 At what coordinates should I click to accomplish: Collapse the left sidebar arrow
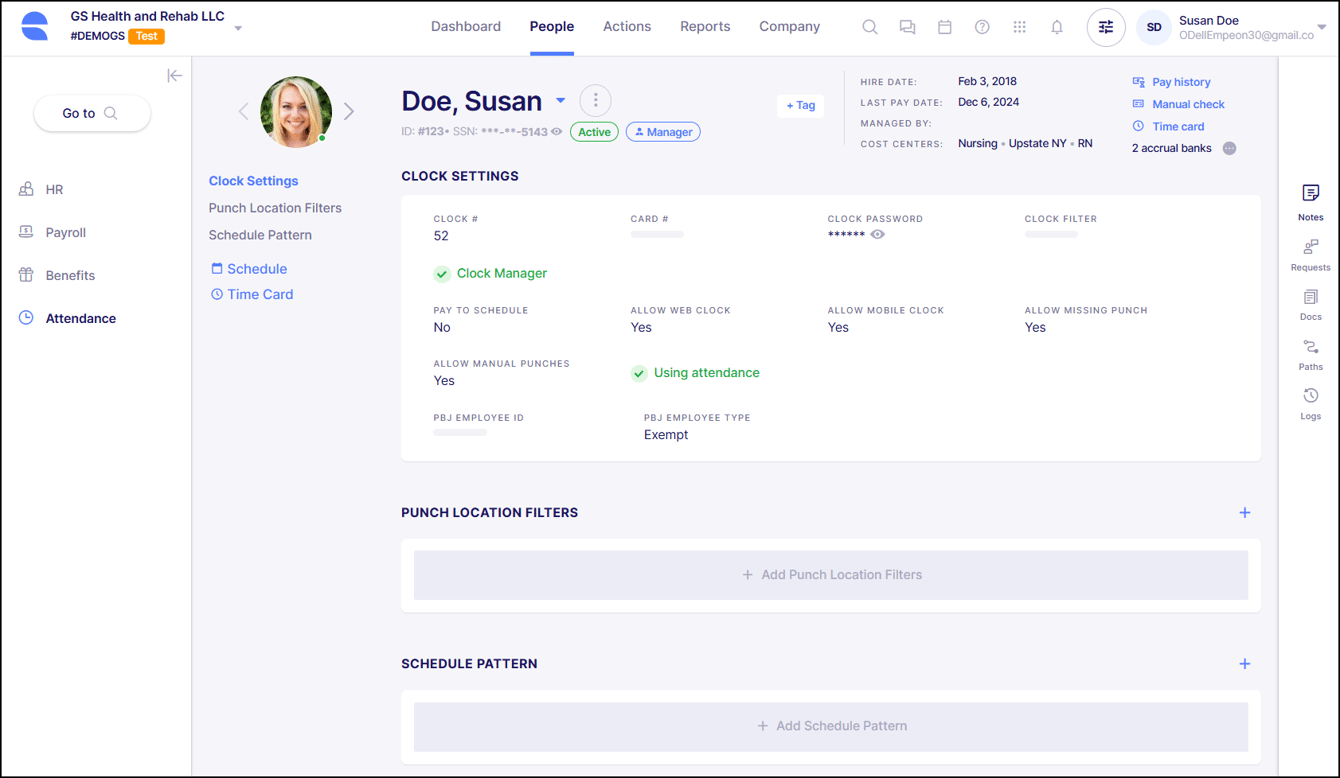(175, 75)
